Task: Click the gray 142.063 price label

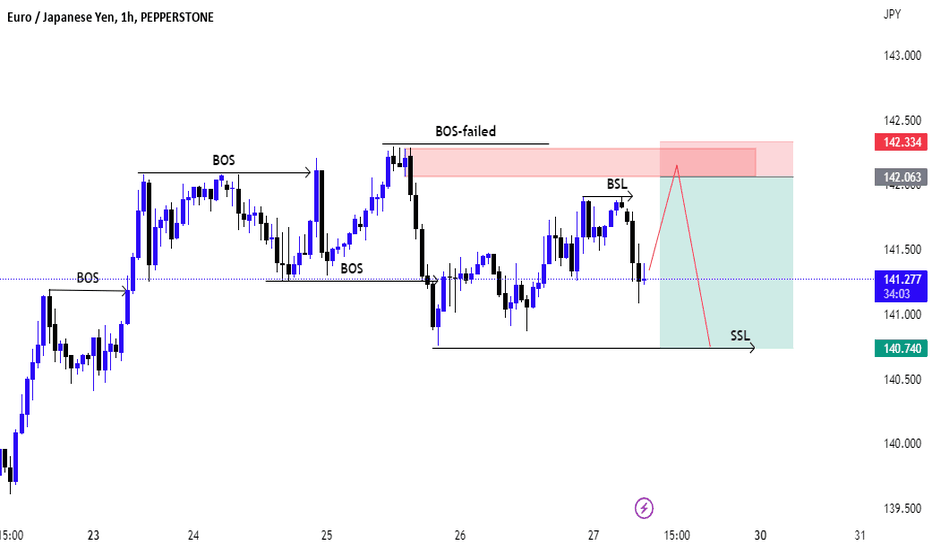Action: [901, 177]
